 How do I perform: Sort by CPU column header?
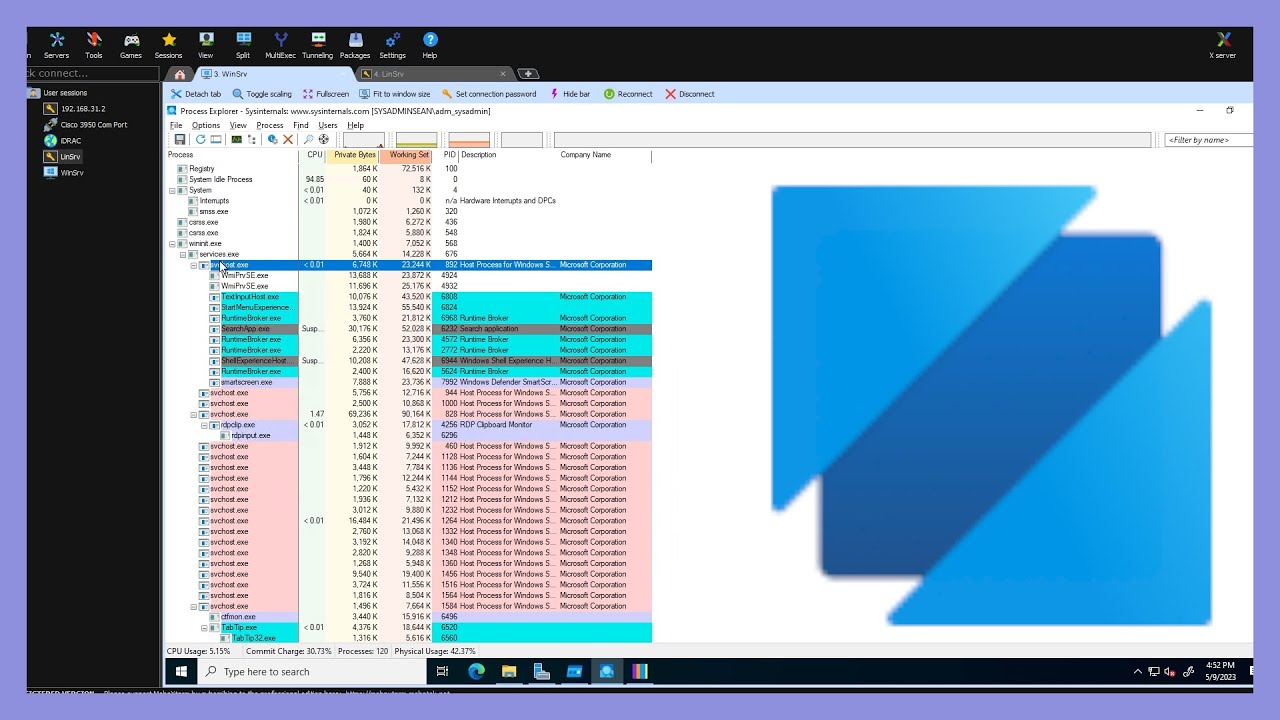coord(315,155)
